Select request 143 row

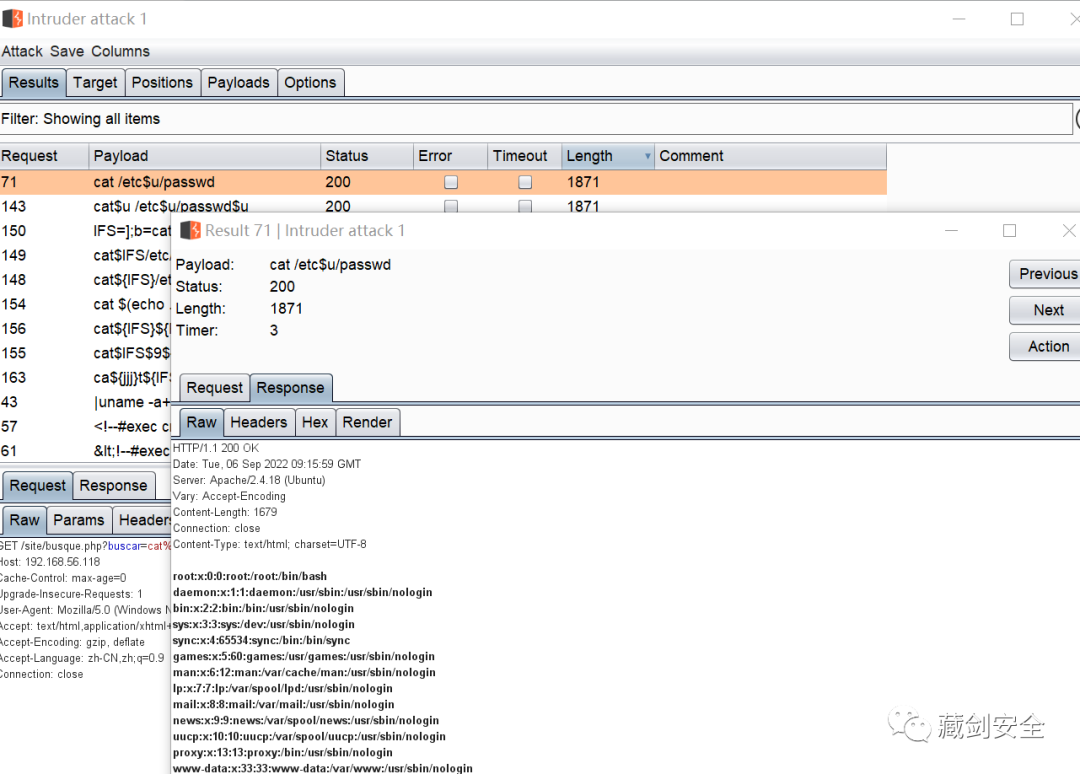point(443,206)
